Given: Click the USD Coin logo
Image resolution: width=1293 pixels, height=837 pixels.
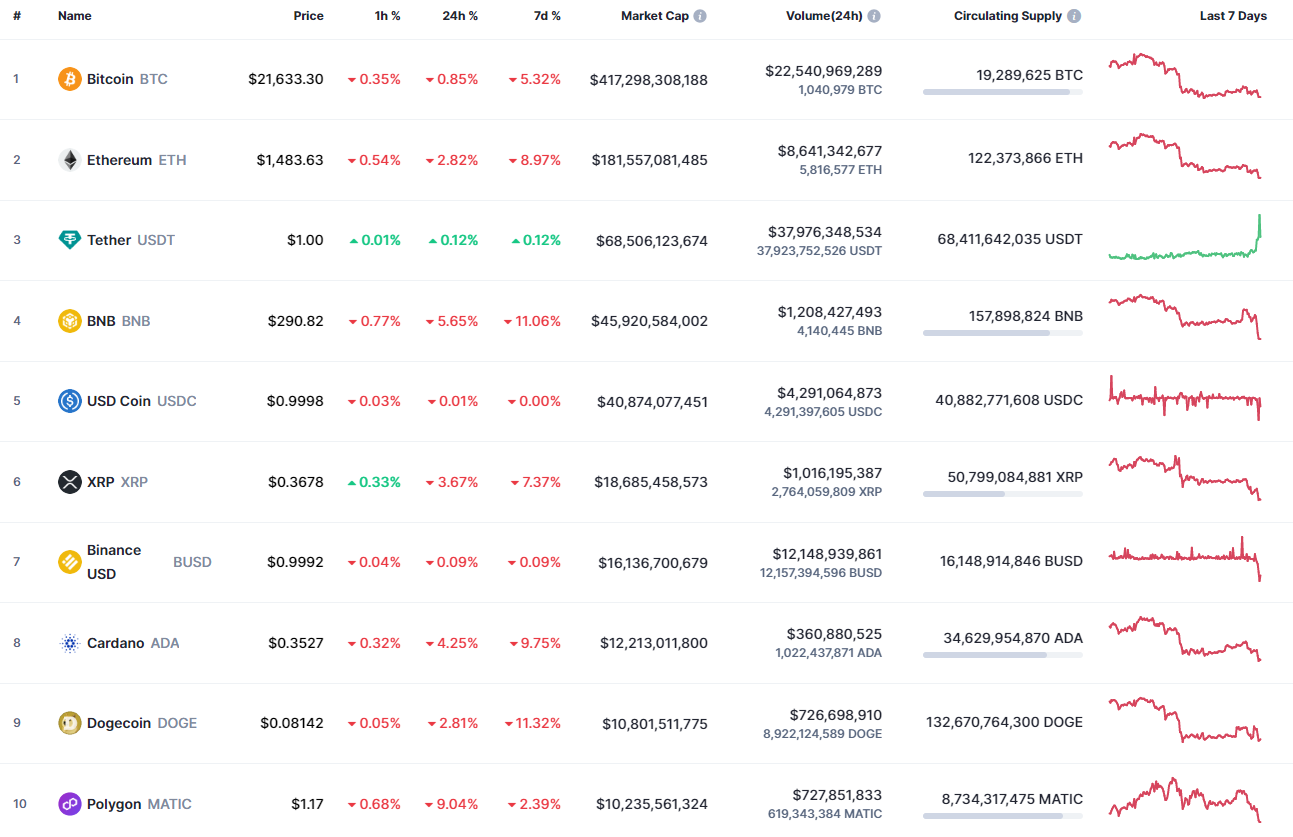Looking at the screenshot, I should 68,400.
